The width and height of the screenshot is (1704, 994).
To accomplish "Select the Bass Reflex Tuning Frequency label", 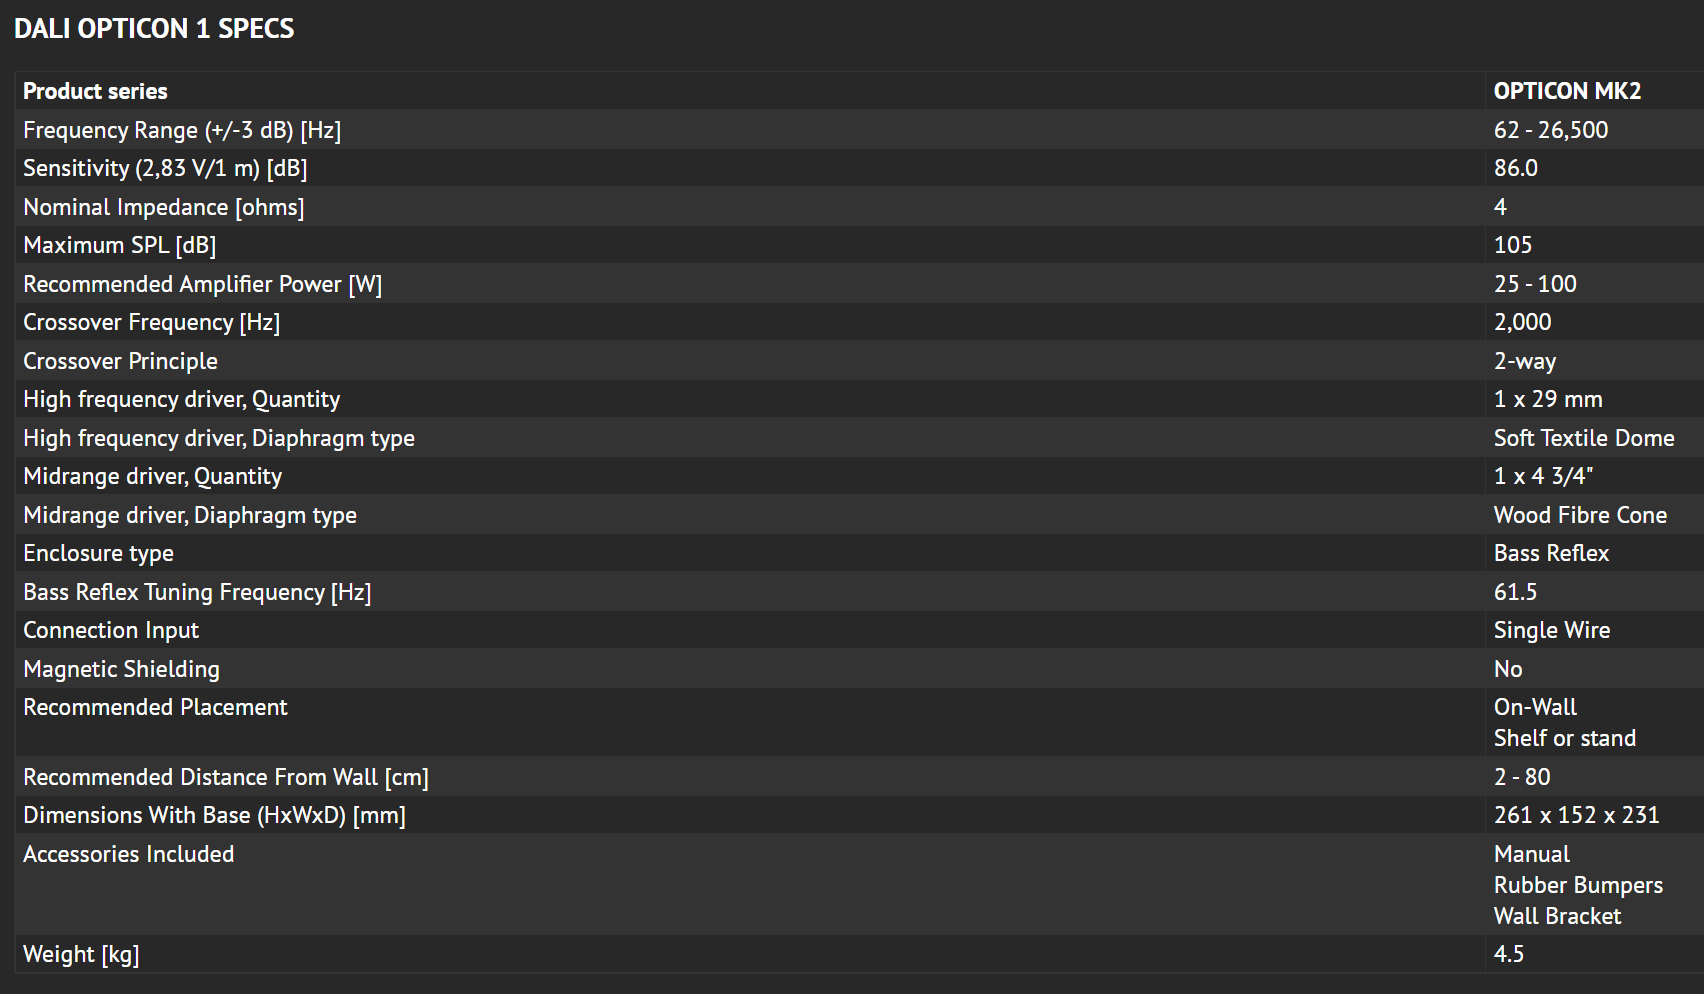I will (197, 592).
